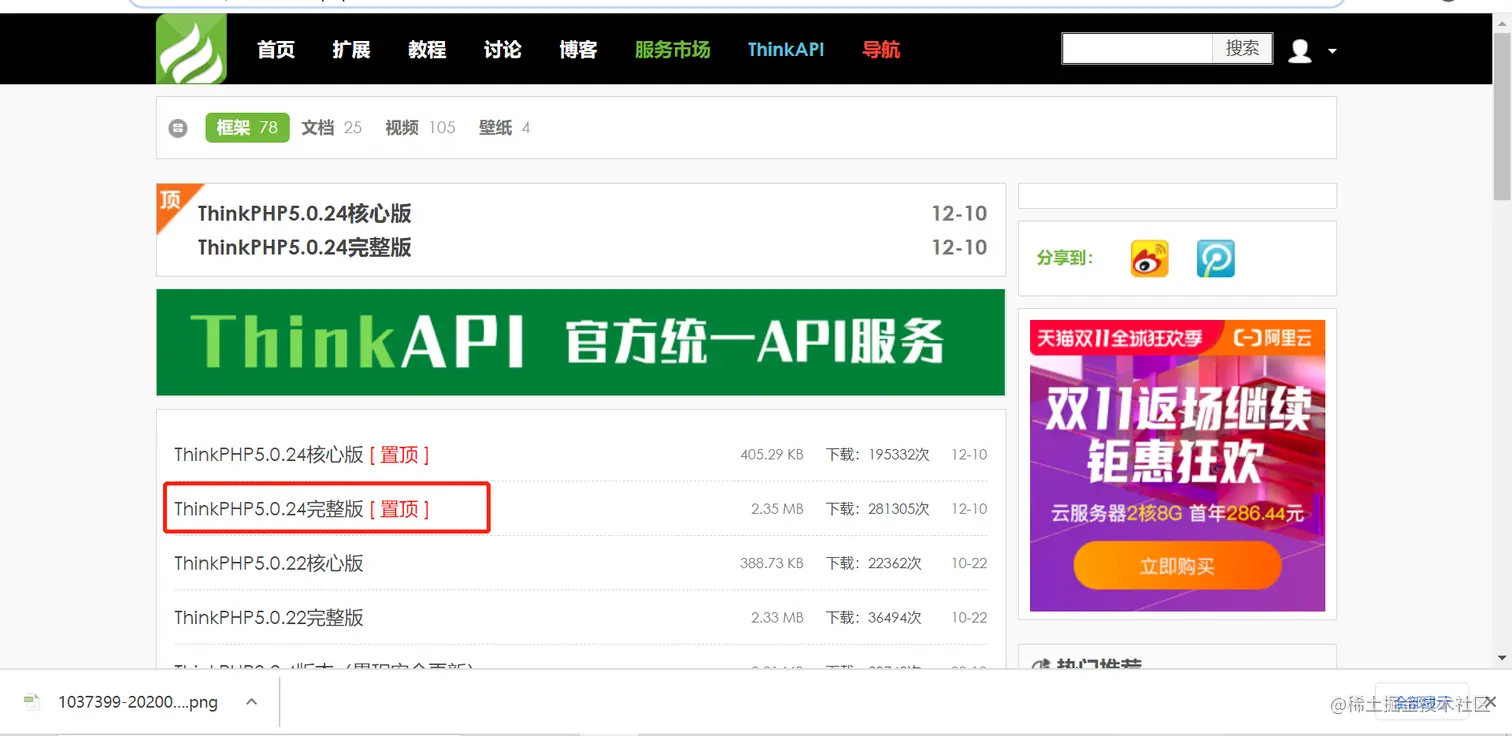Image resolution: width=1512 pixels, height=736 pixels.
Task: Open the user account avatar icon
Action: (1300, 50)
